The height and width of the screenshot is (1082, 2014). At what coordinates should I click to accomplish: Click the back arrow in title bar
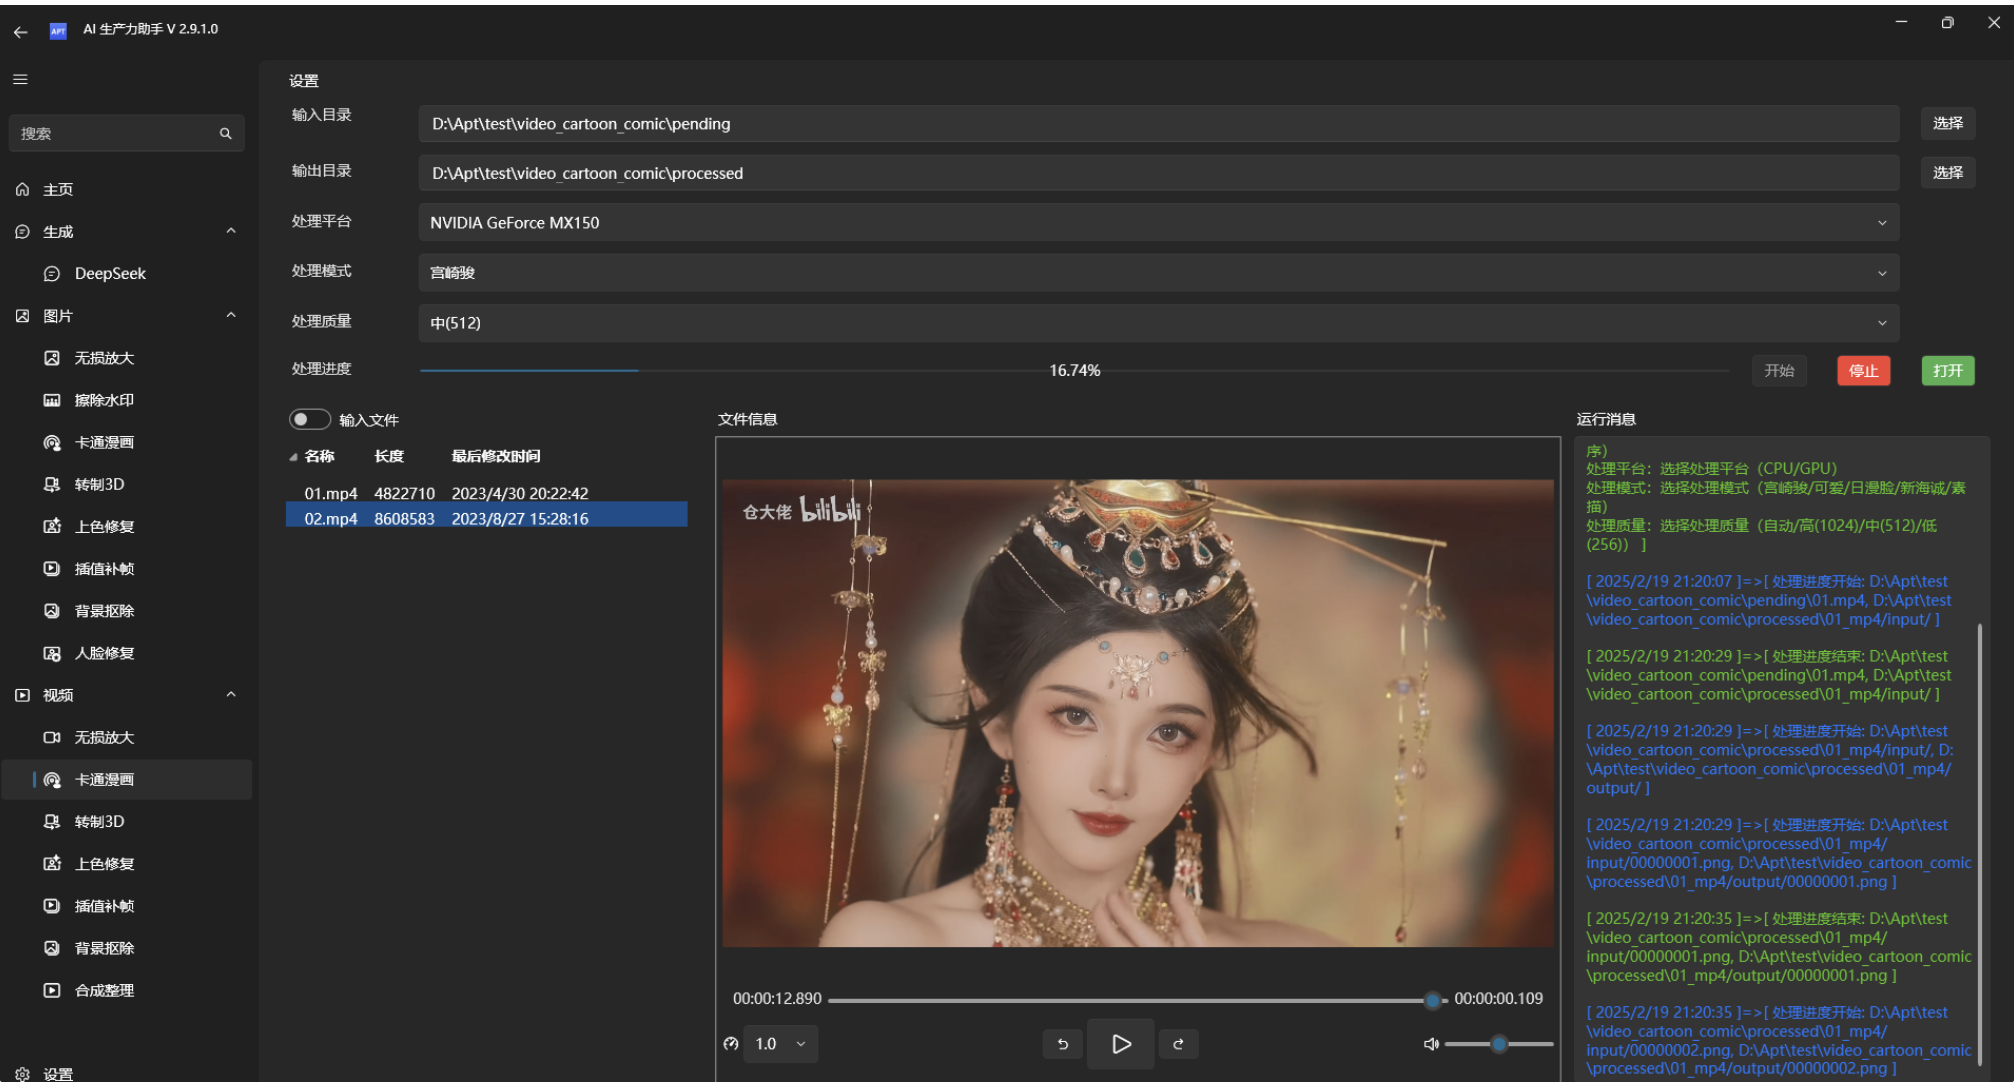(x=20, y=31)
